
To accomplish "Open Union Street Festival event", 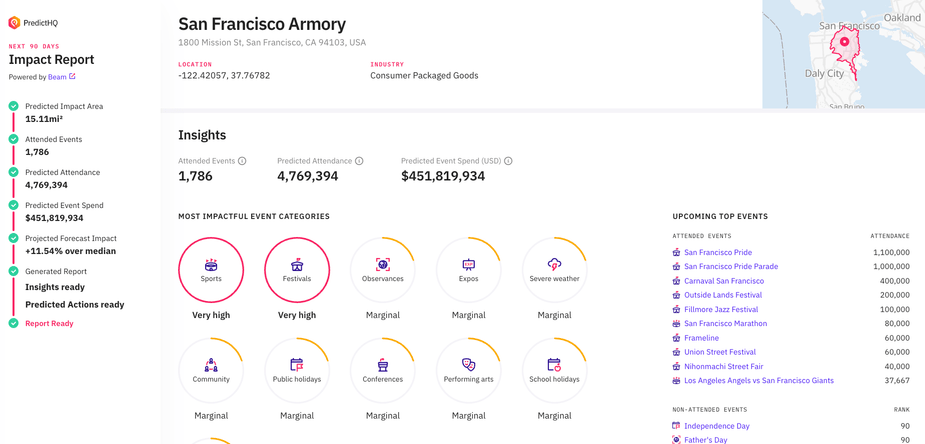I will tap(720, 352).
